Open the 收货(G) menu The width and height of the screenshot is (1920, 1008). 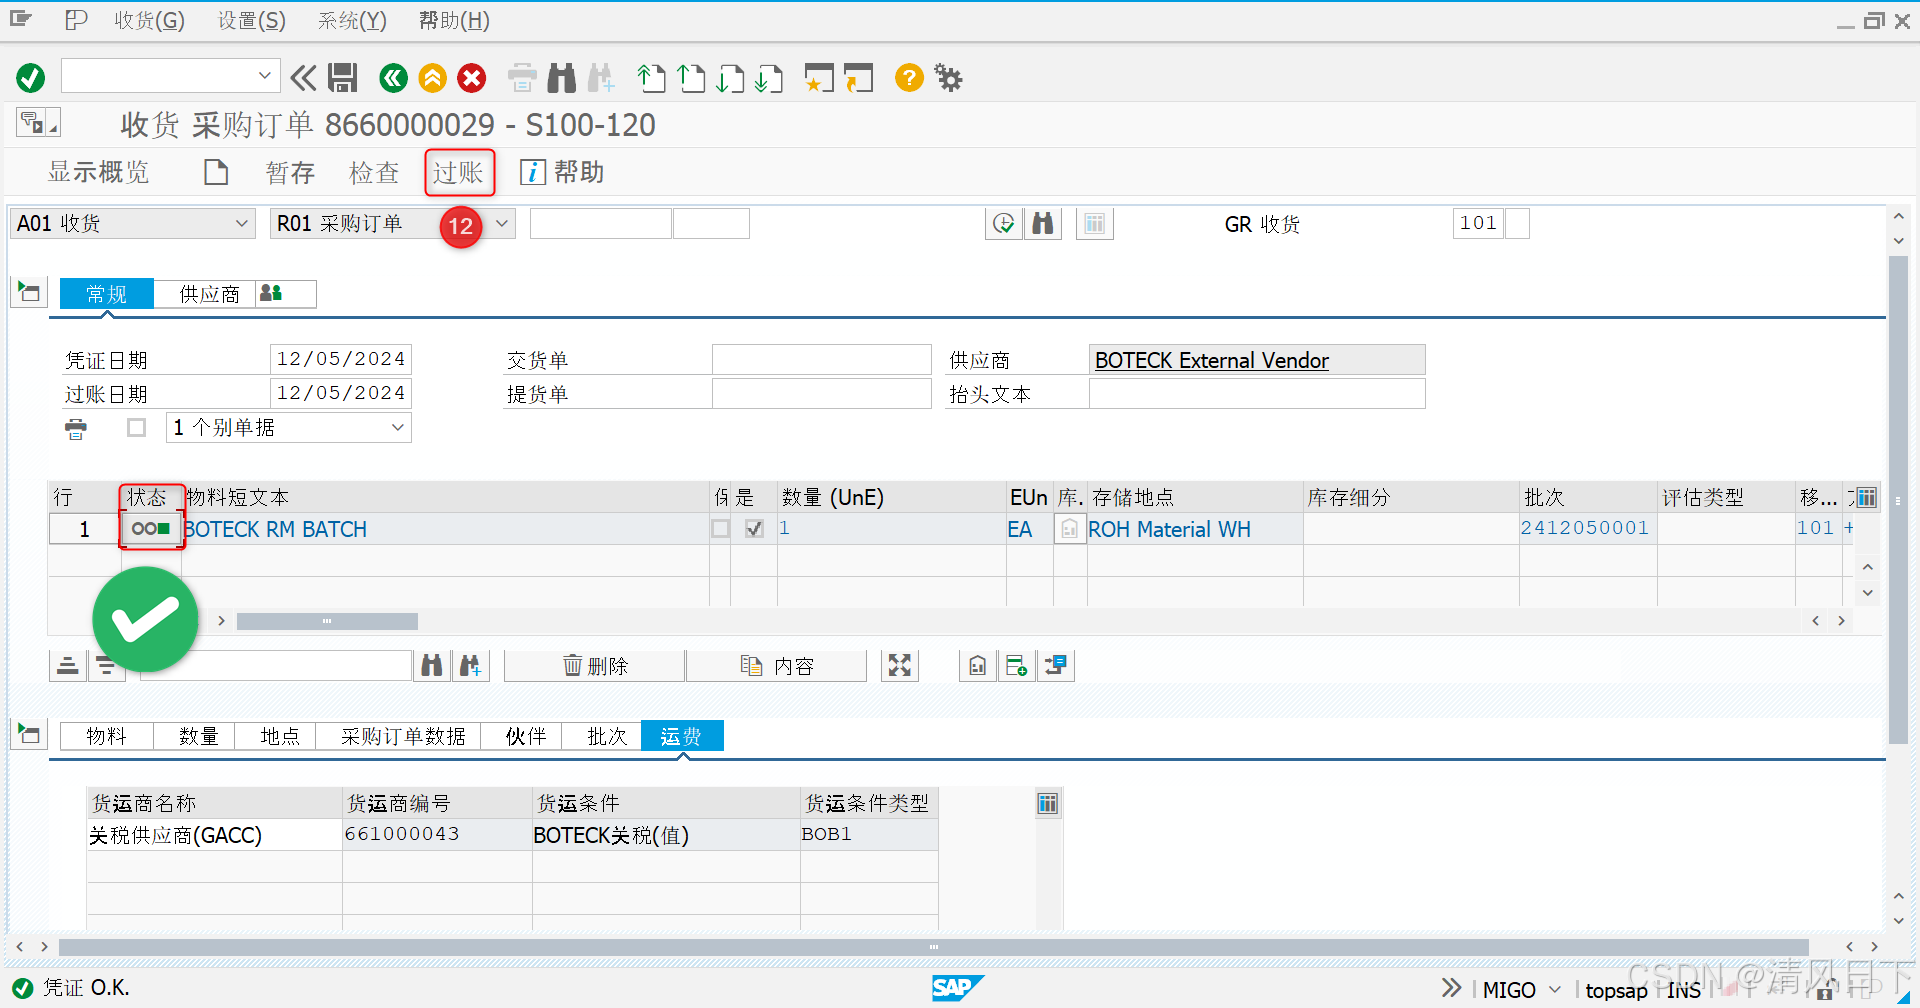(149, 21)
